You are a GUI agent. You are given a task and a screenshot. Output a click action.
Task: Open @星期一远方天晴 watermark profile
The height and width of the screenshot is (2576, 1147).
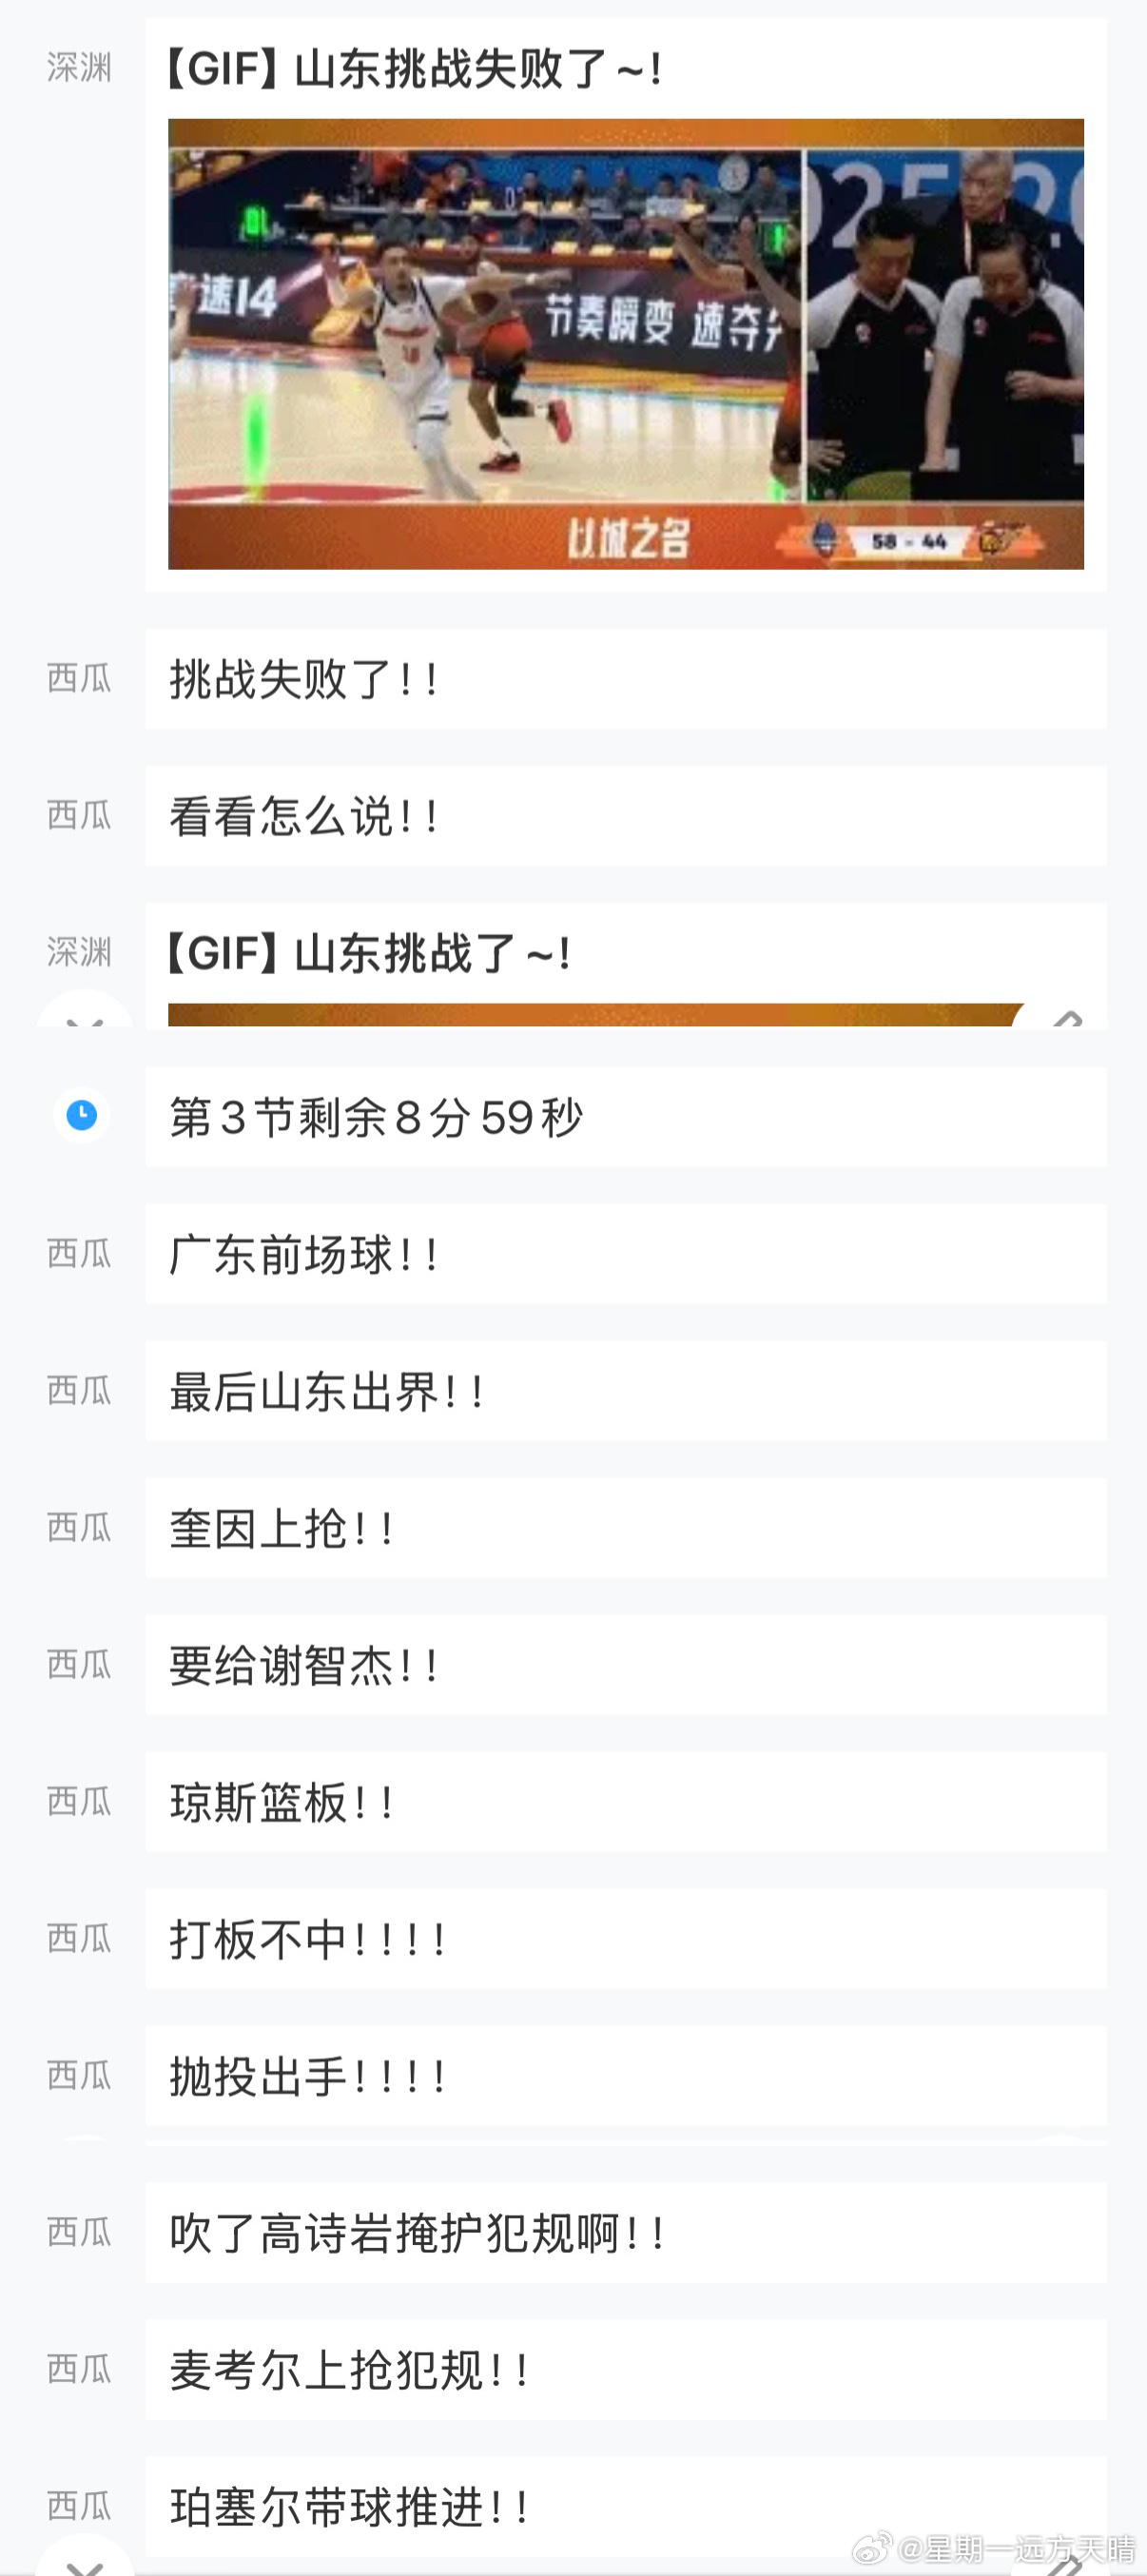point(1016,2548)
